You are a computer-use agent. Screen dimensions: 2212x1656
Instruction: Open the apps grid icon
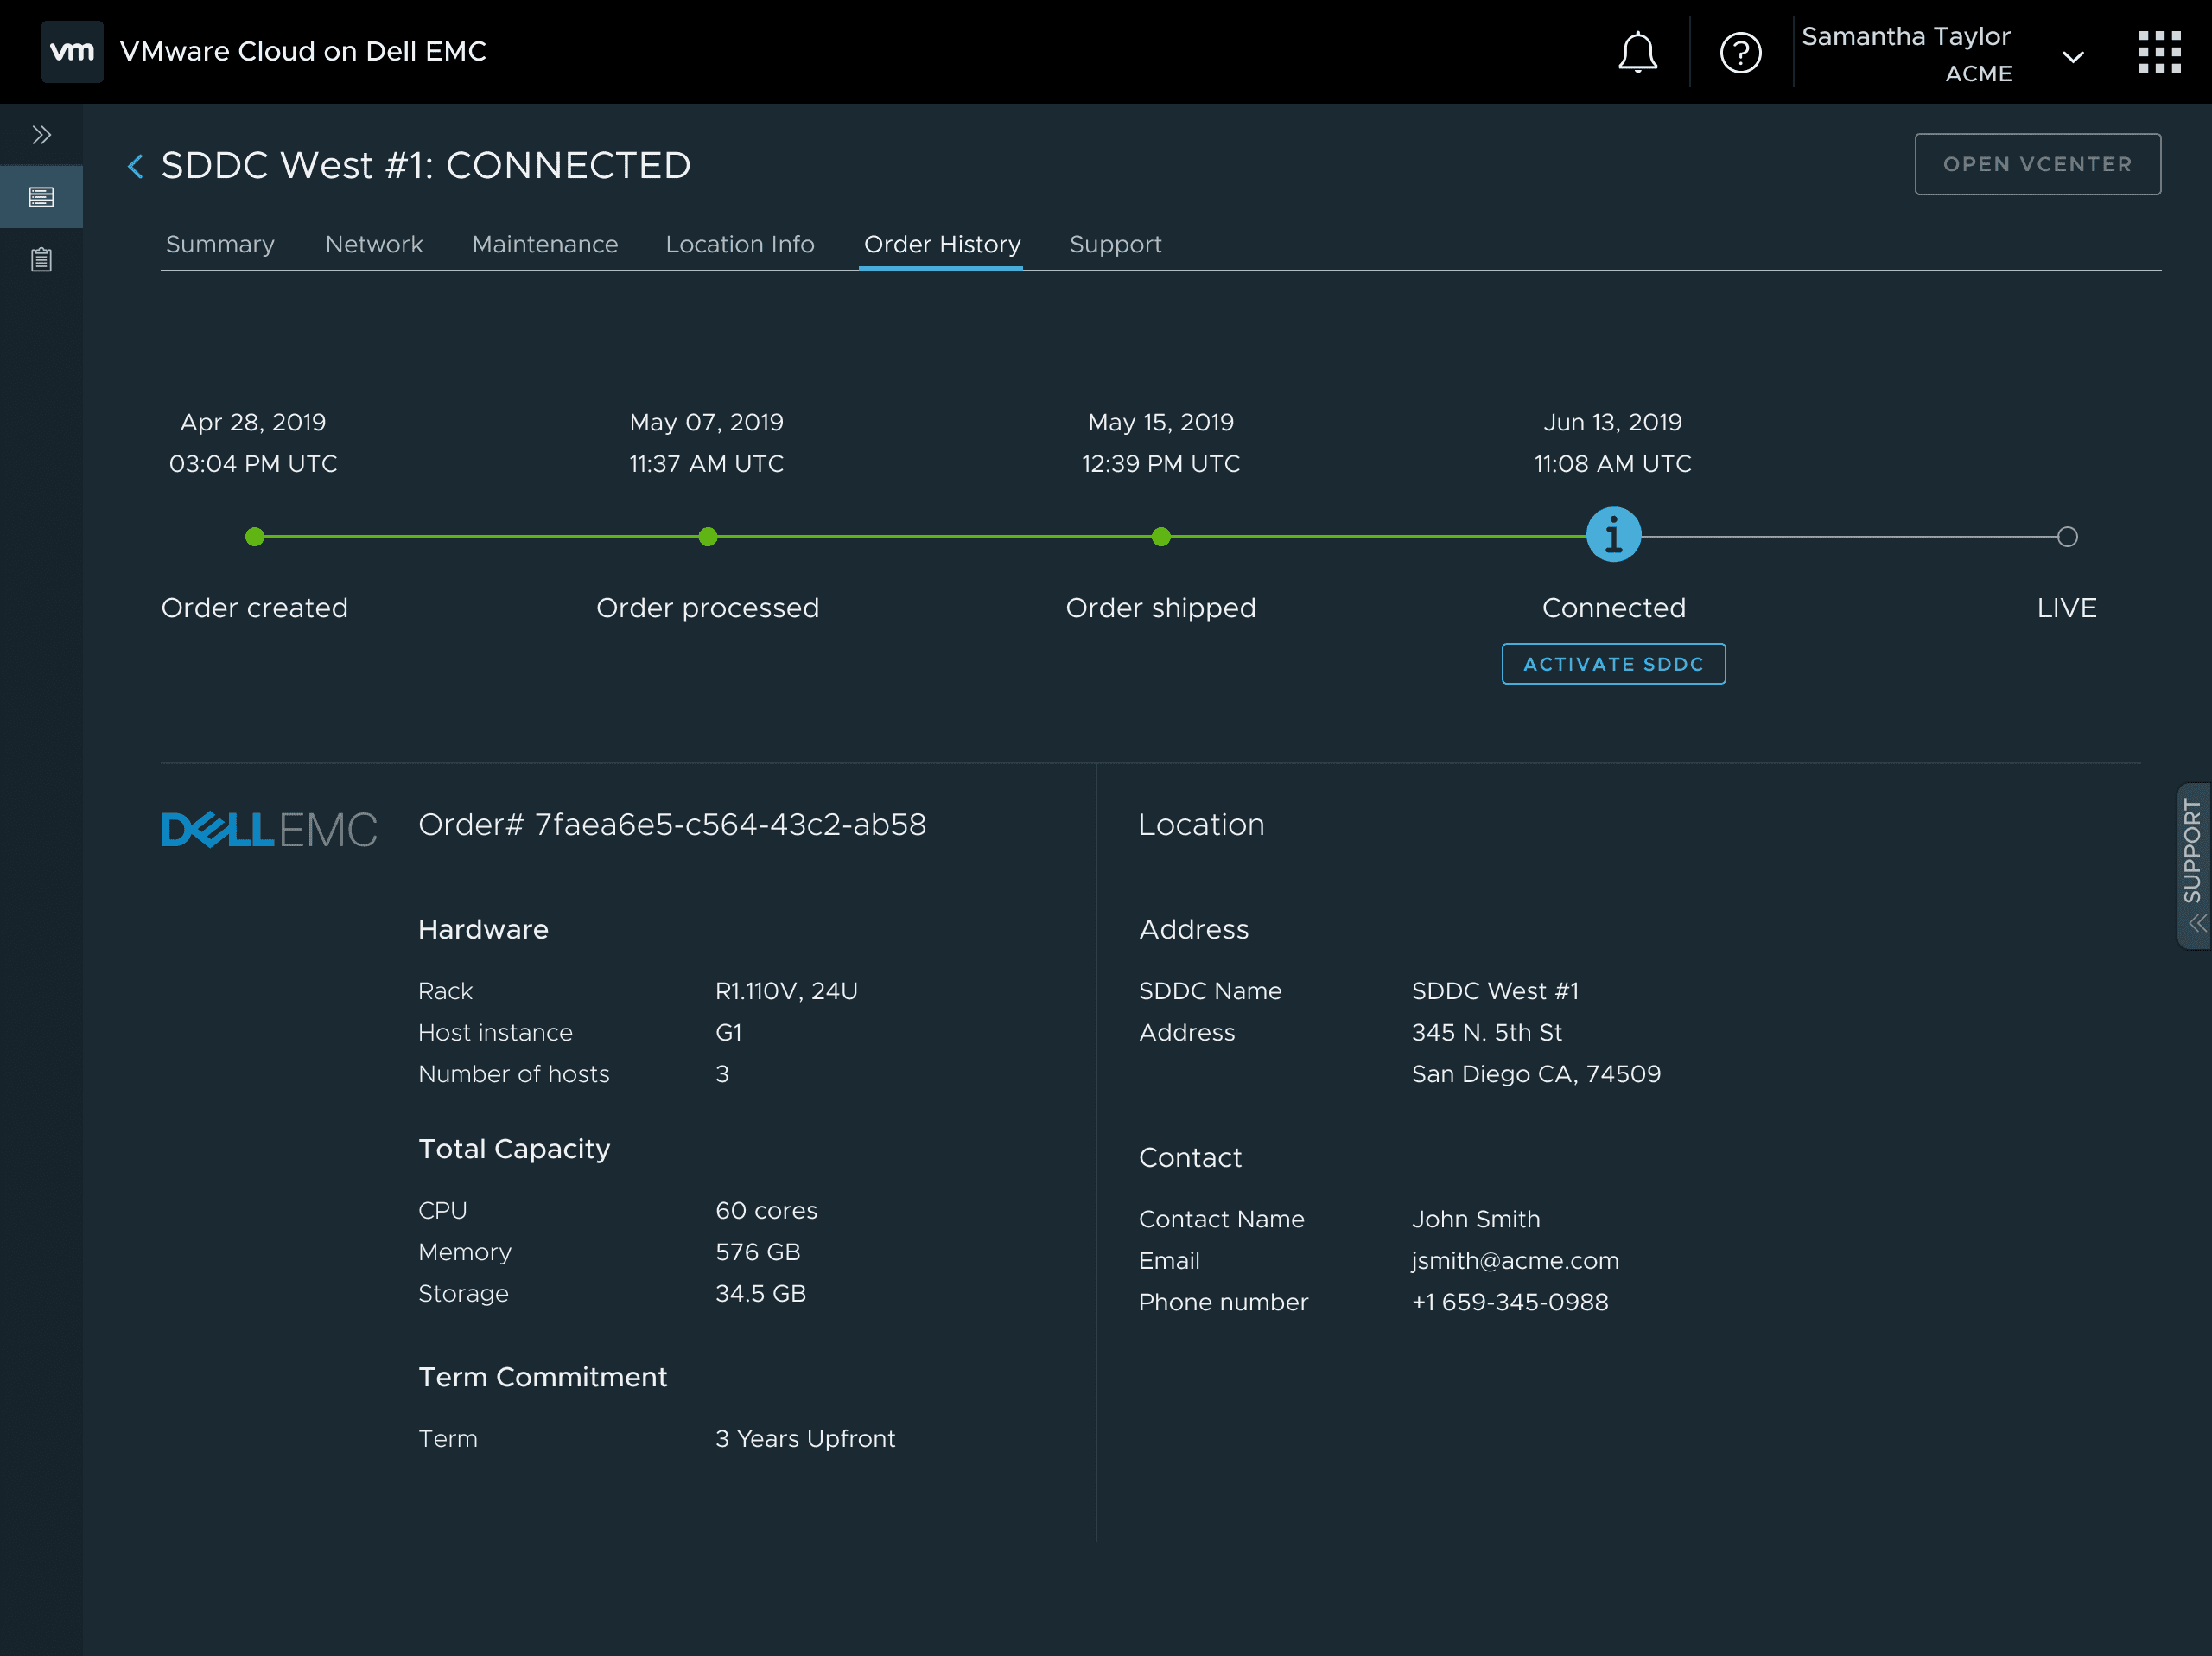point(2159,52)
